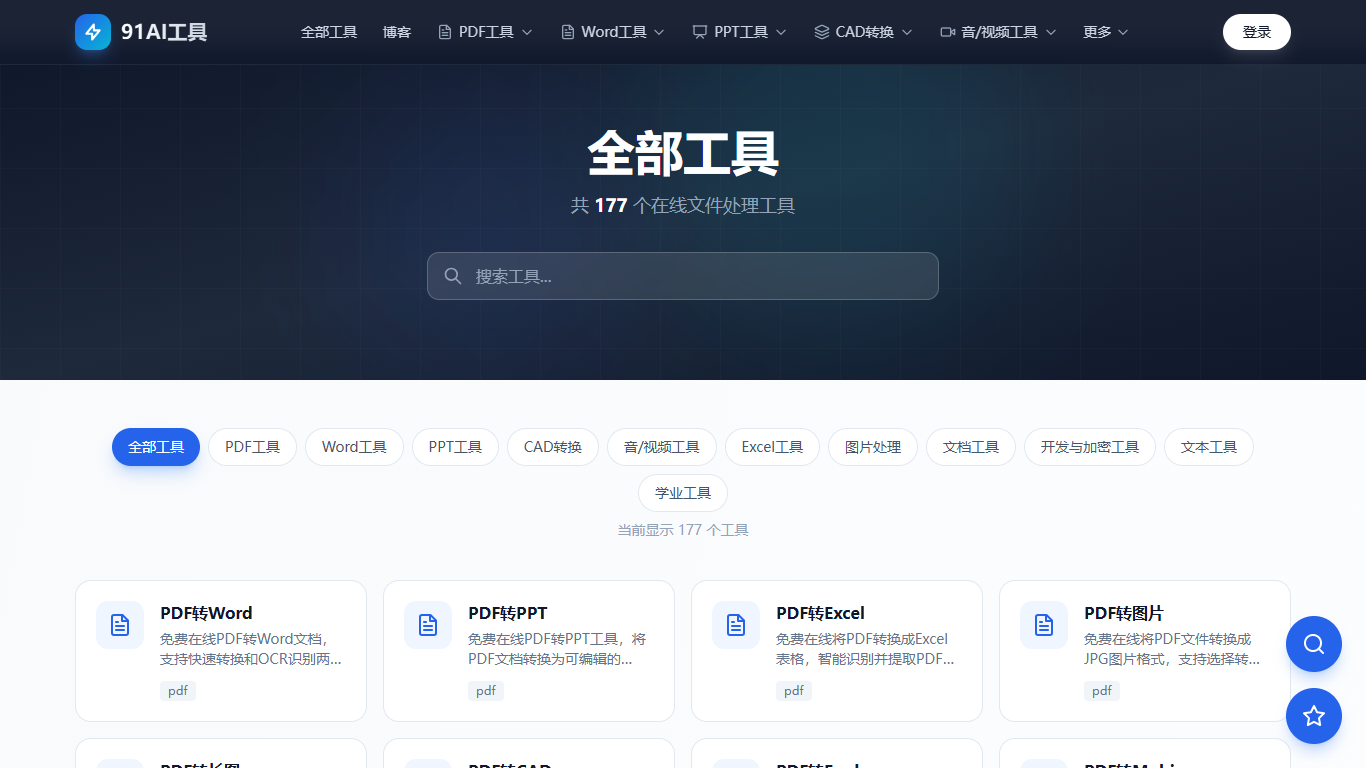
Task: Open 博客 in the top navigation
Action: (x=397, y=32)
